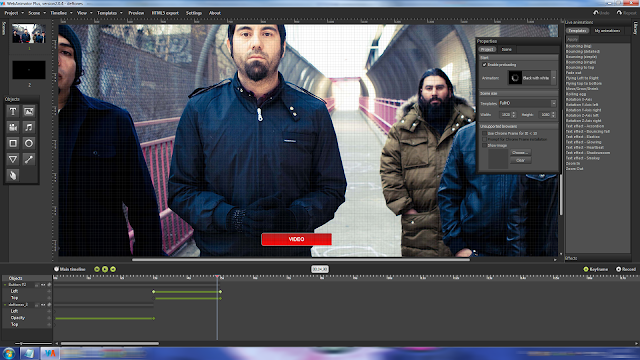
Task: Click add keyframe icon on Opacity row
Action: point(49,318)
